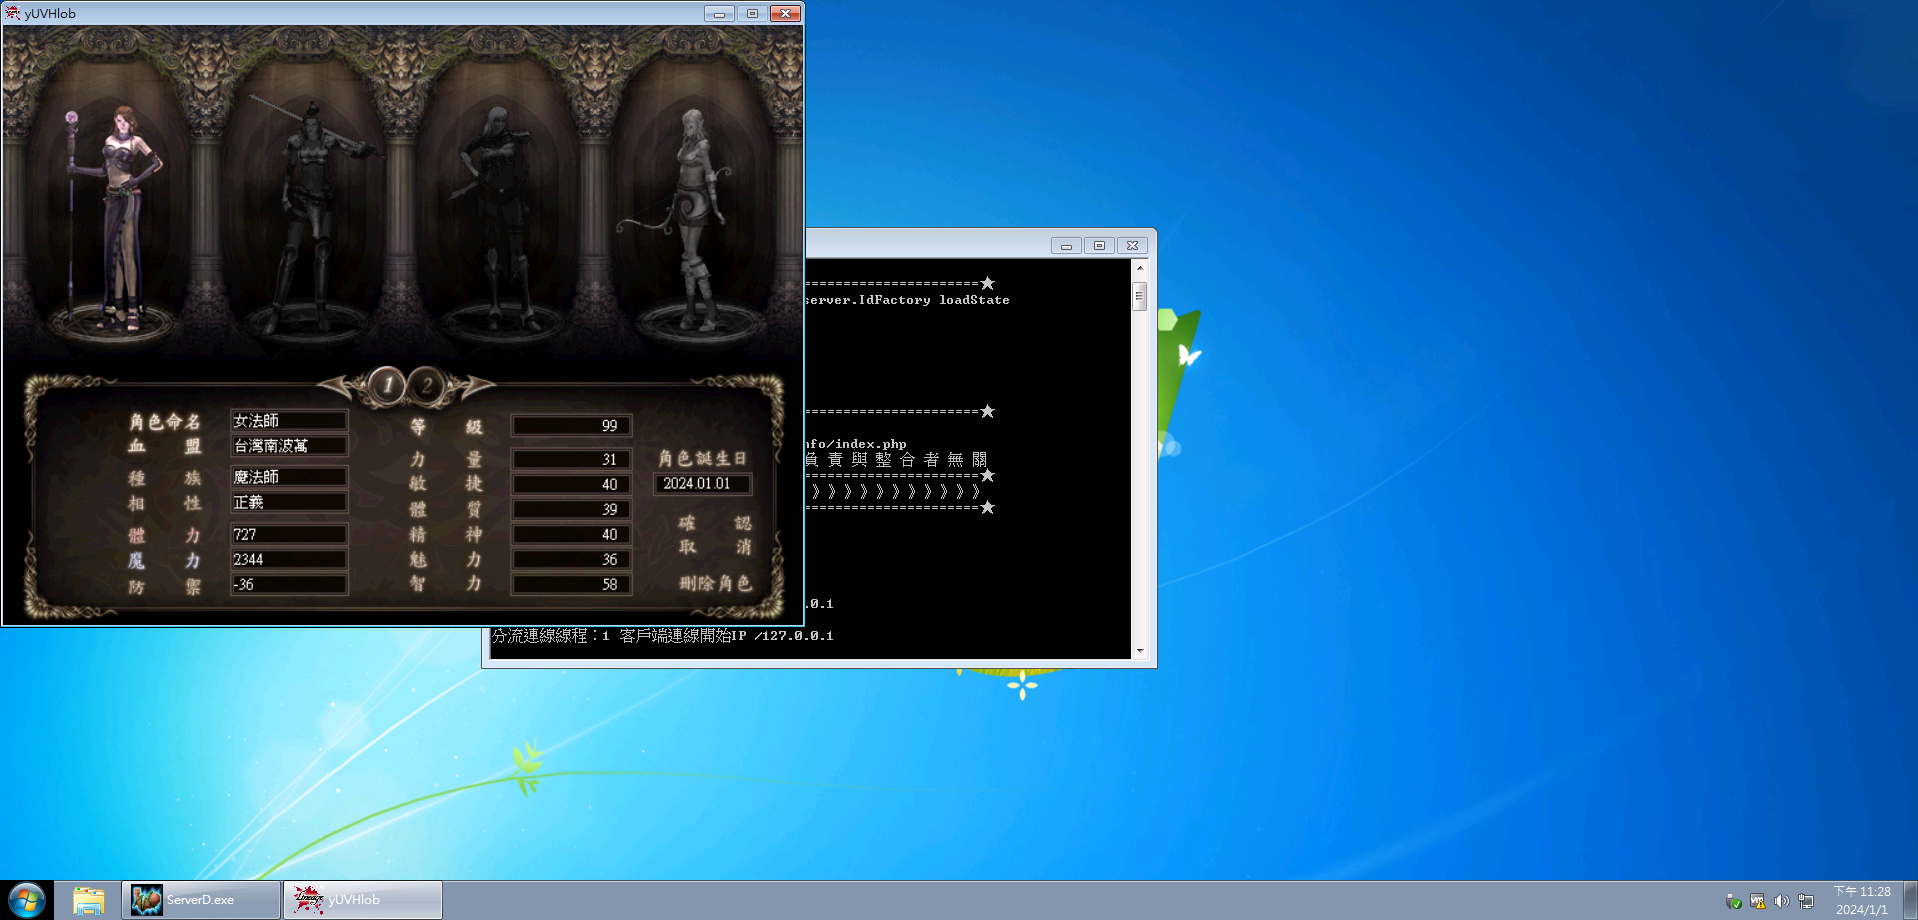This screenshot has width=1918, height=920.
Task: Click the VMware Tools tray icon
Action: 1758,901
